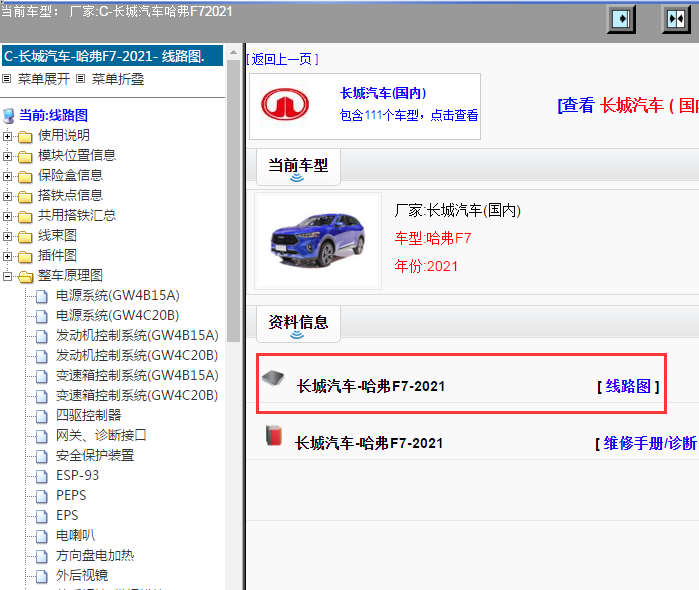The height and width of the screenshot is (590, 699).
Task: Click the page icon for 安全保护装置
Action: (41, 456)
